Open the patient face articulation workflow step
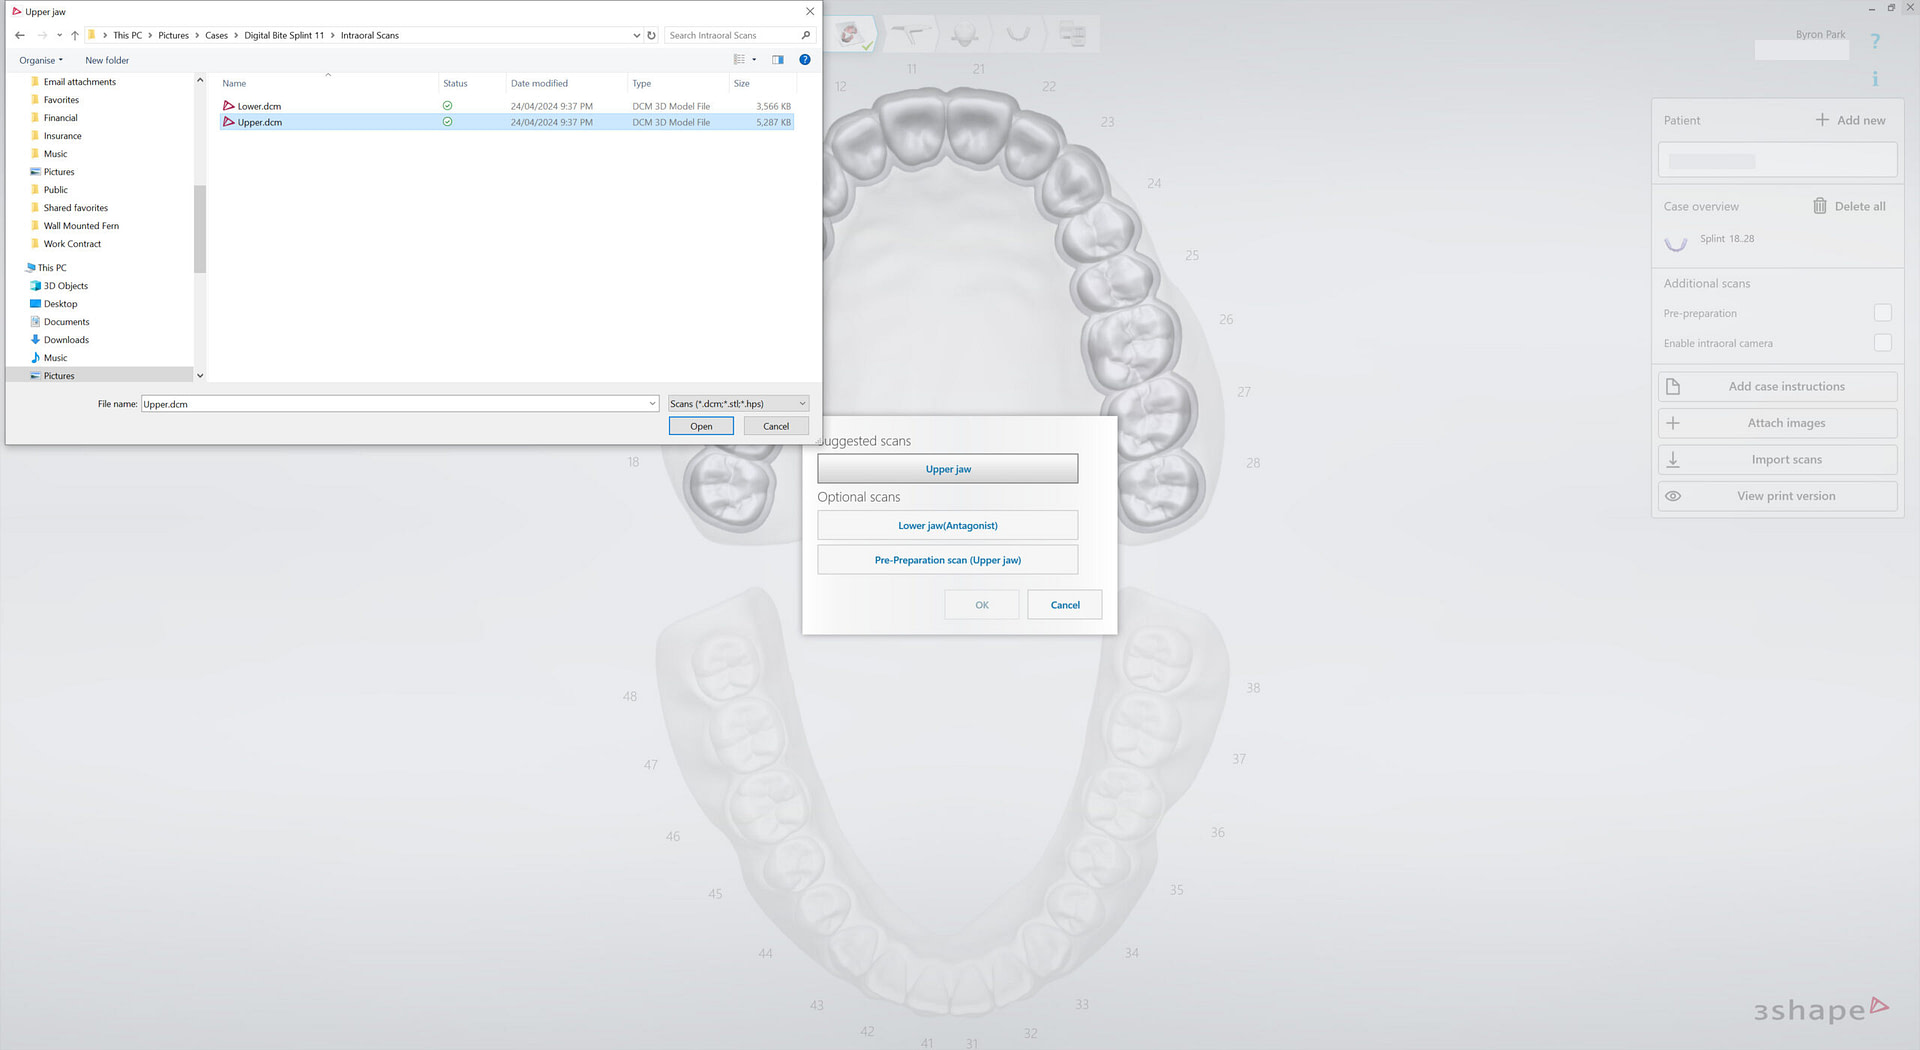This screenshot has height=1050, width=1920. (965, 33)
